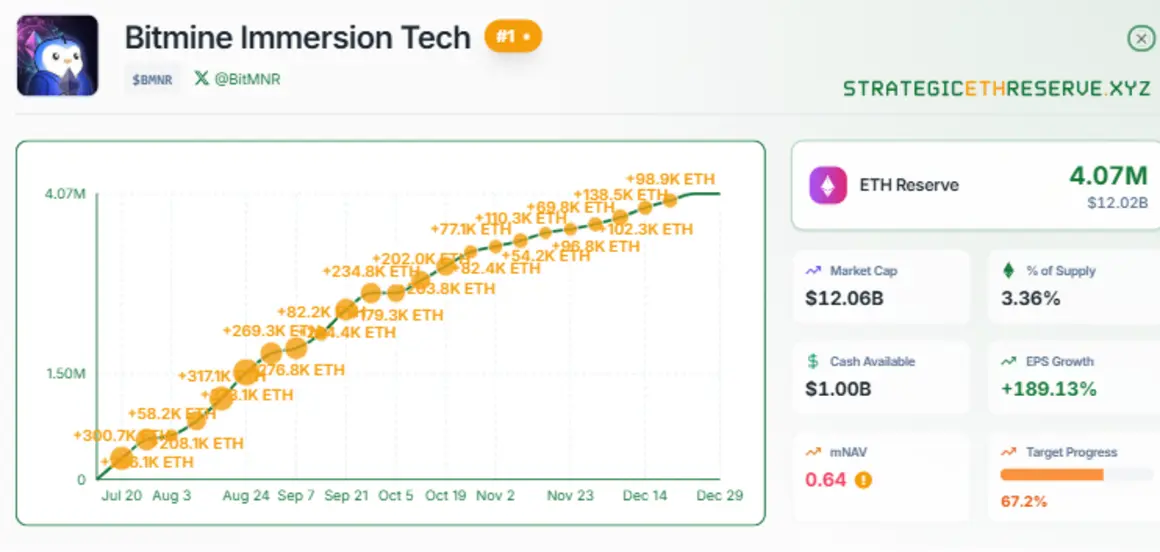Viewport: 1160px width, 552px height.
Task: Click the Bitmine penguin avatar logo
Action: (x=58, y=56)
